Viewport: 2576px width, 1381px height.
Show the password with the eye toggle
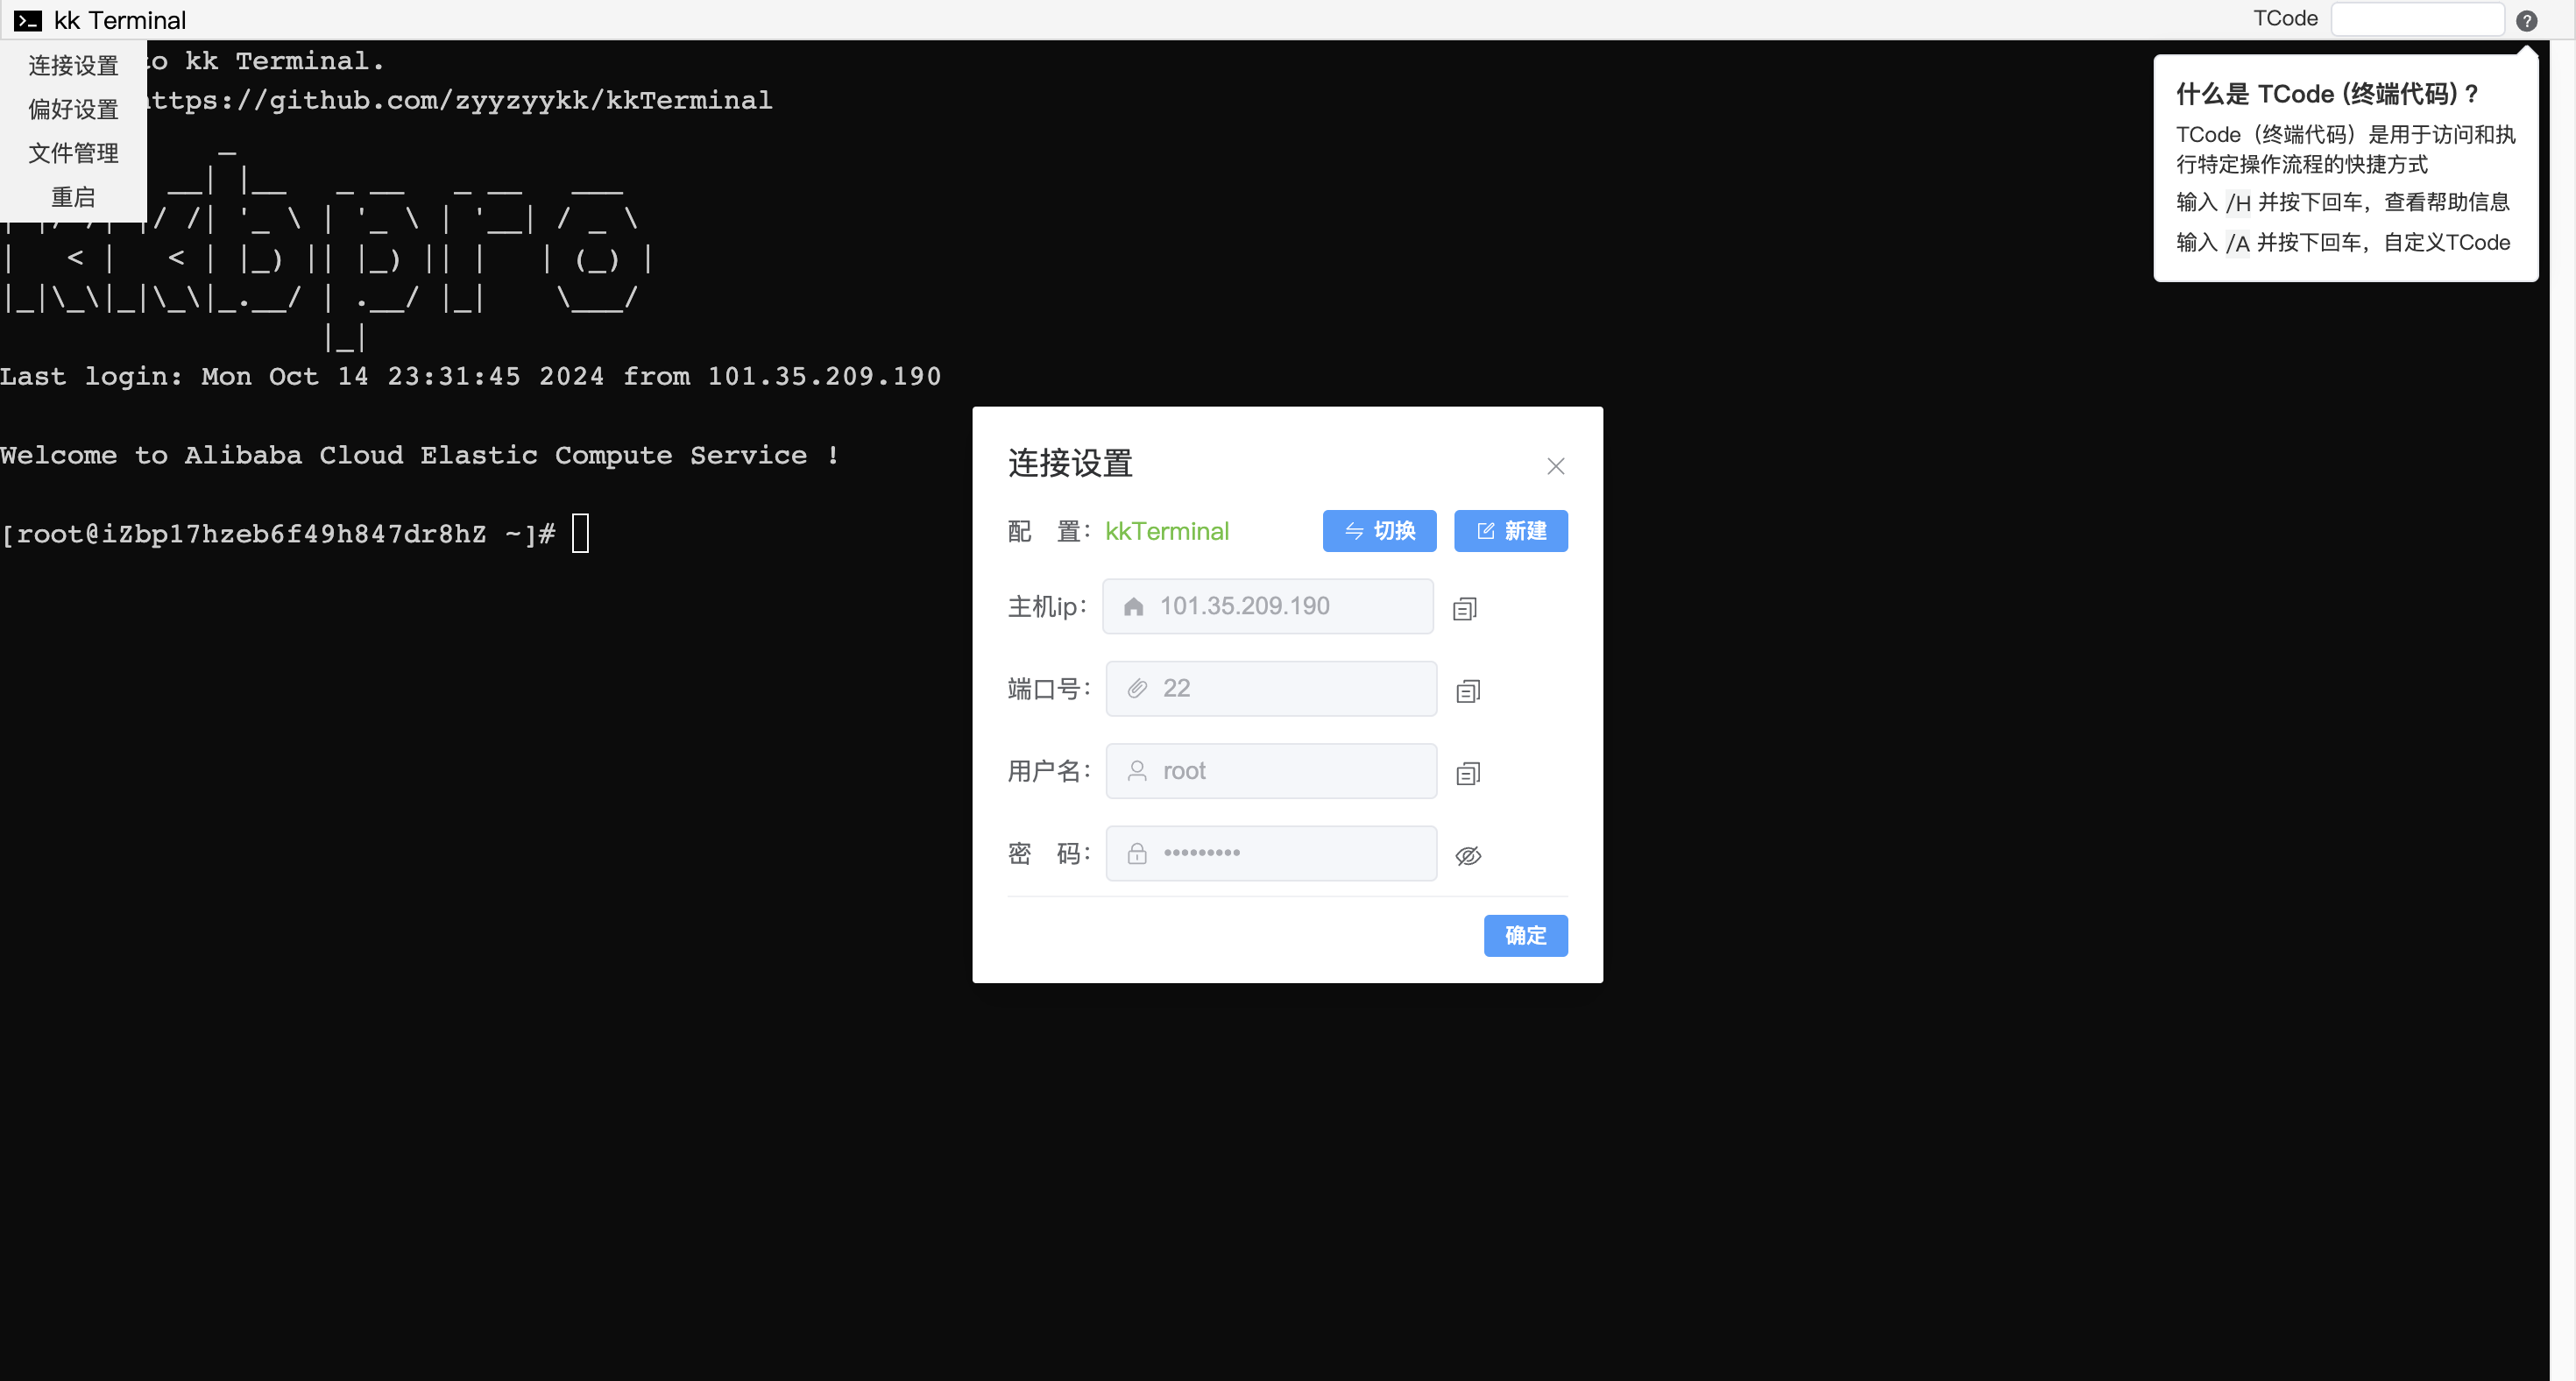[x=1468, y=855]
